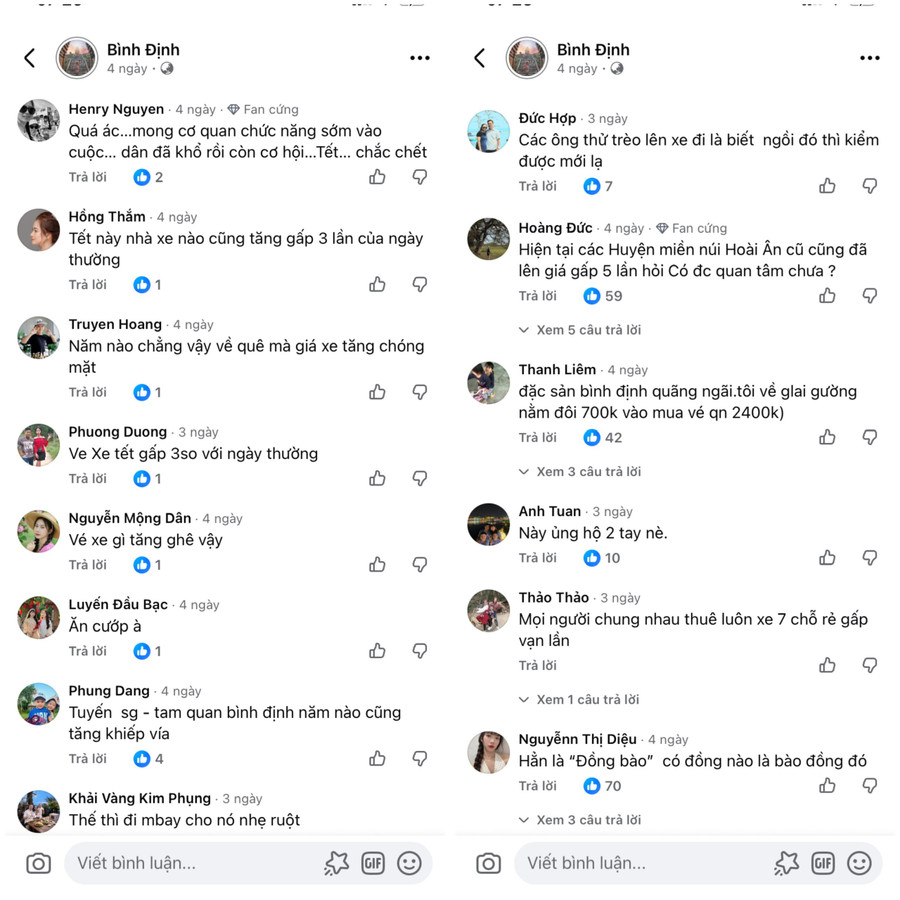Open Nguyễnn Thị Diệu's profile name

[x=577, y=739]
